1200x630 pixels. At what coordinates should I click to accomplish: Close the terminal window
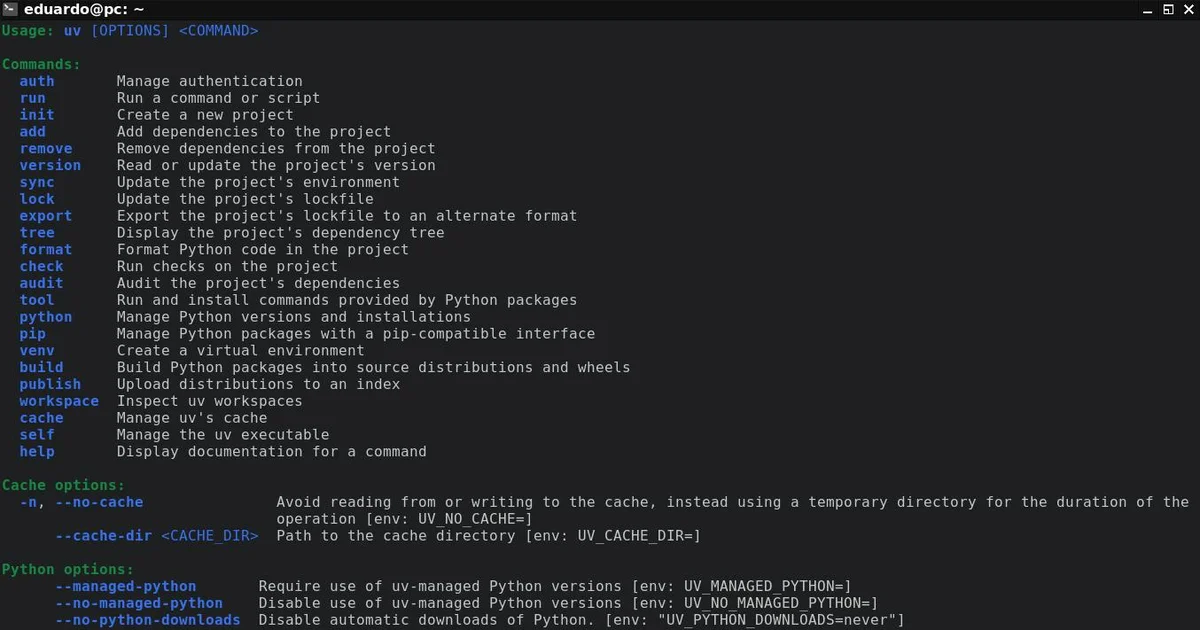1187,10
